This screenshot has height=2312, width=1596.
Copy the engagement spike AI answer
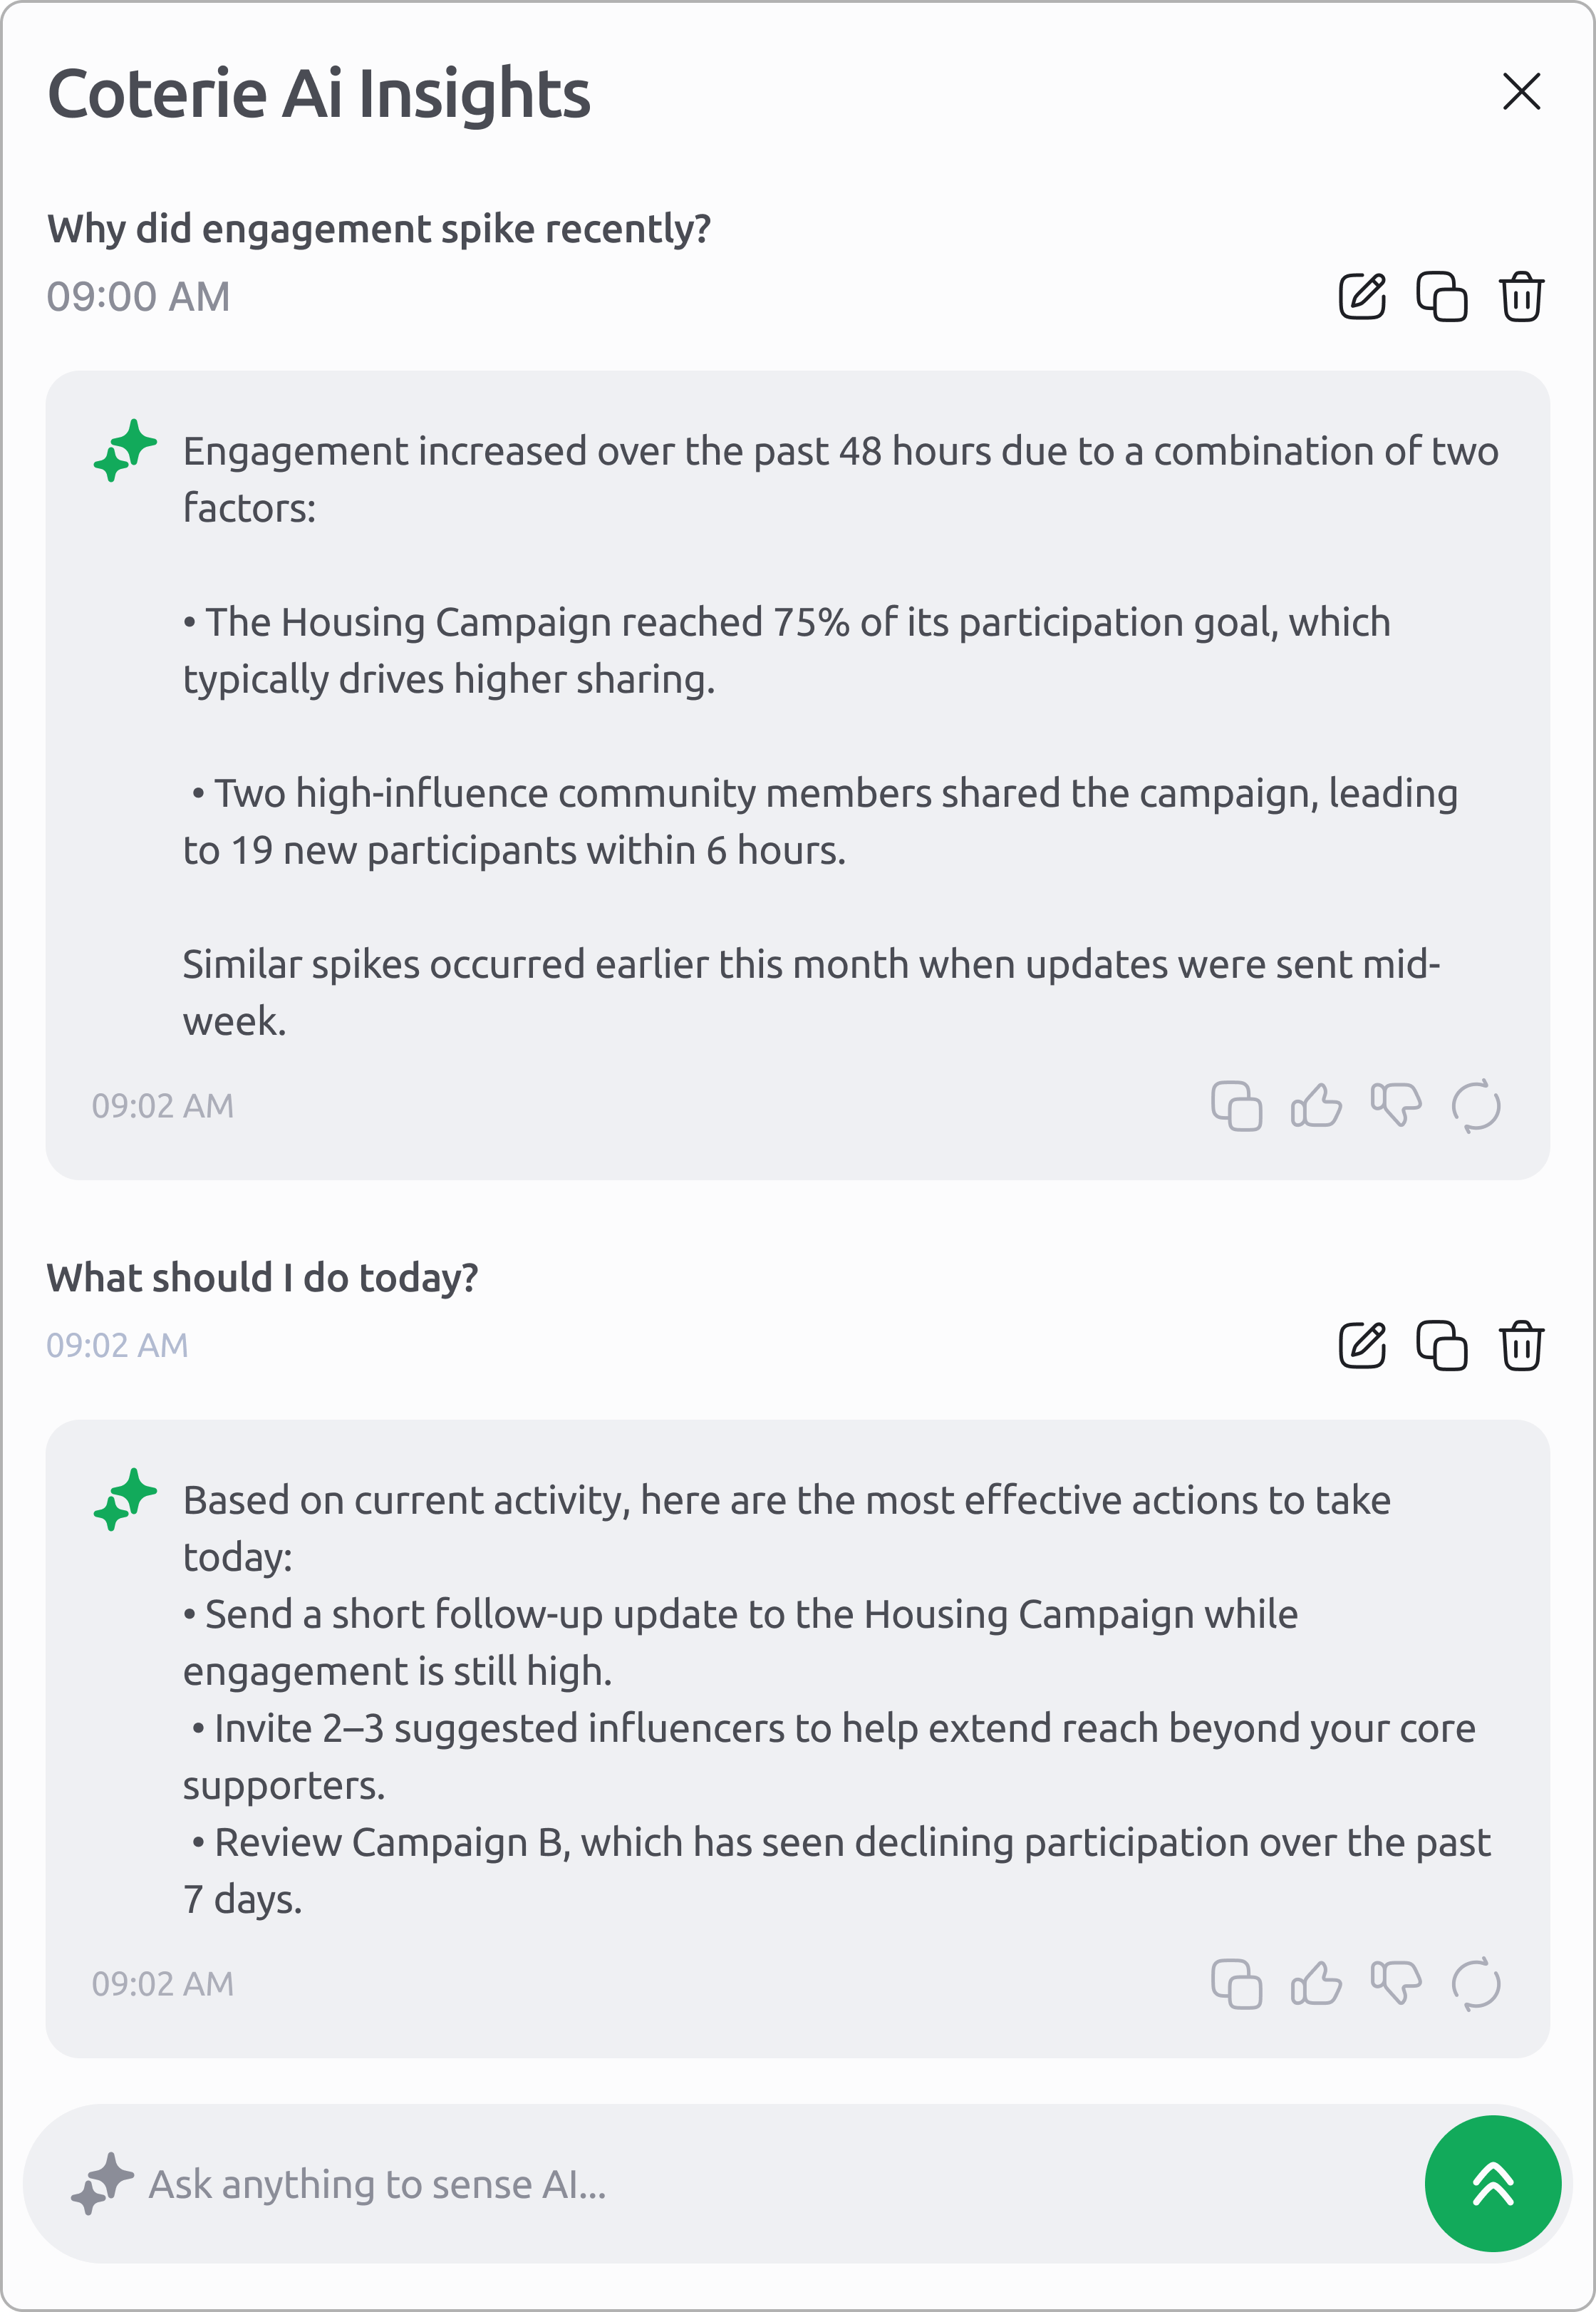[1236, 1106]
